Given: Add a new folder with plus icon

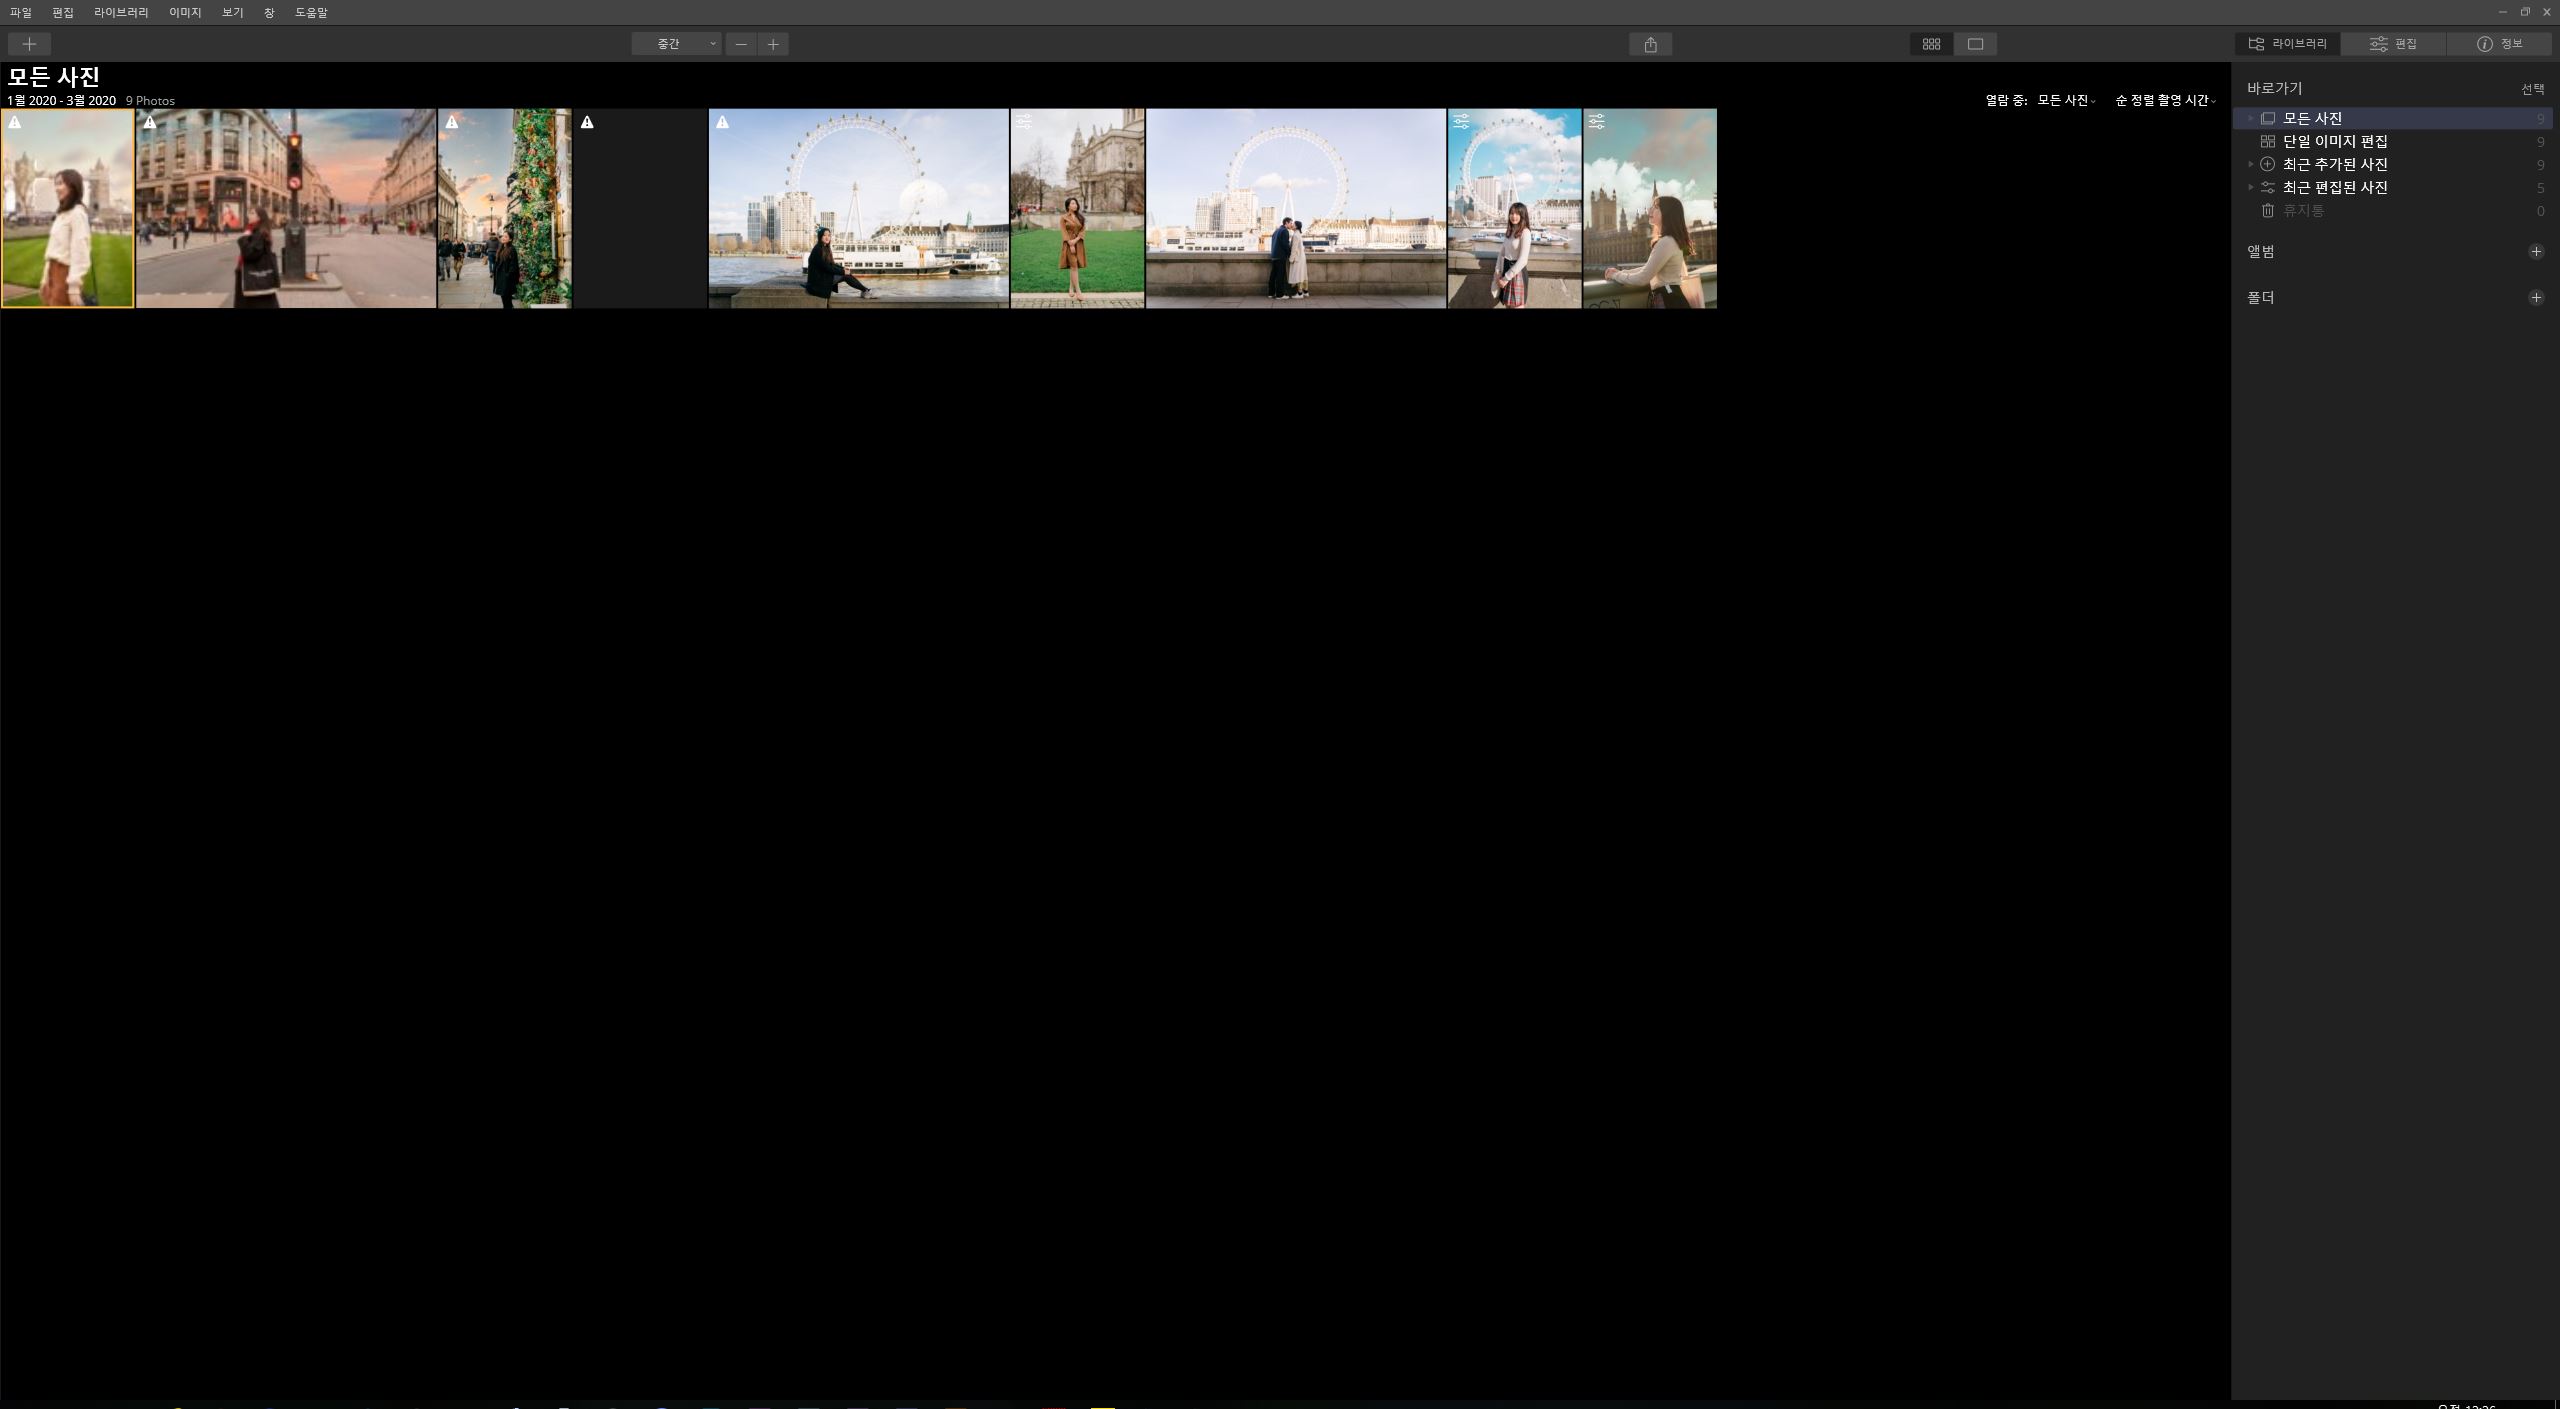Looking at the screenshot, I should (2535, 298).
